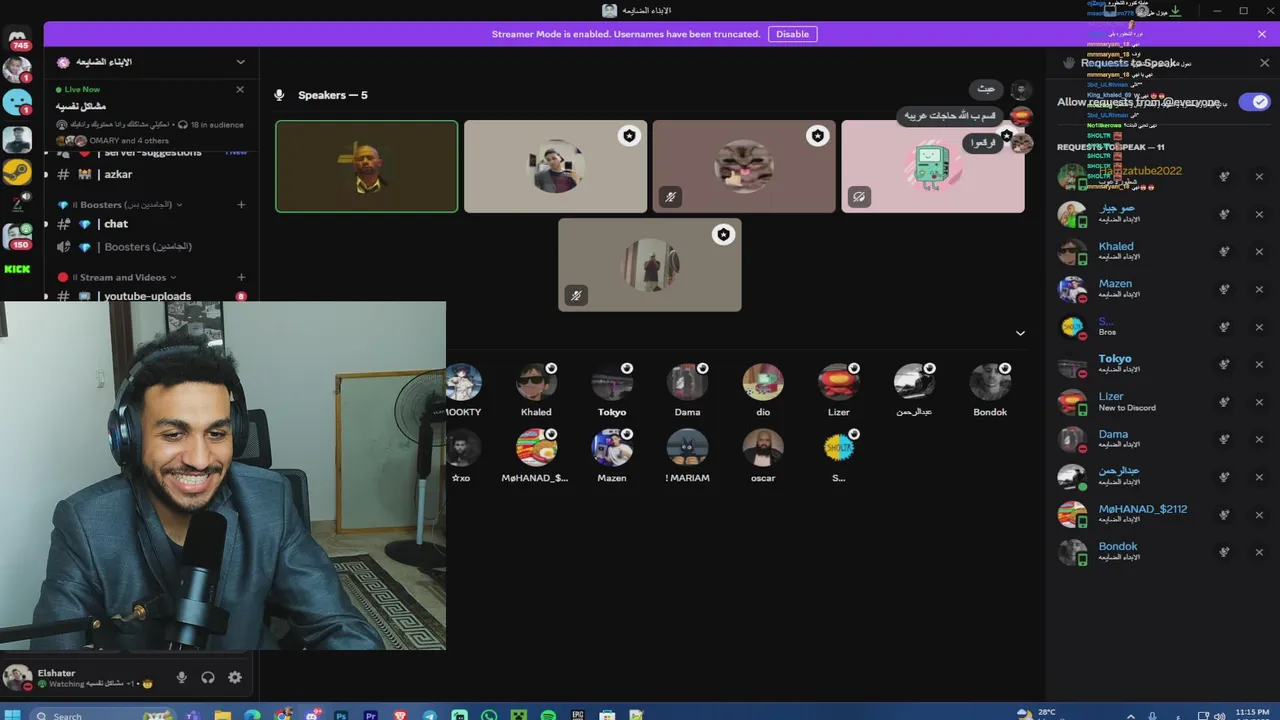Screen dimensions: 1280x720
Task: Open the azkar text channel
Action: coord(150,174)
